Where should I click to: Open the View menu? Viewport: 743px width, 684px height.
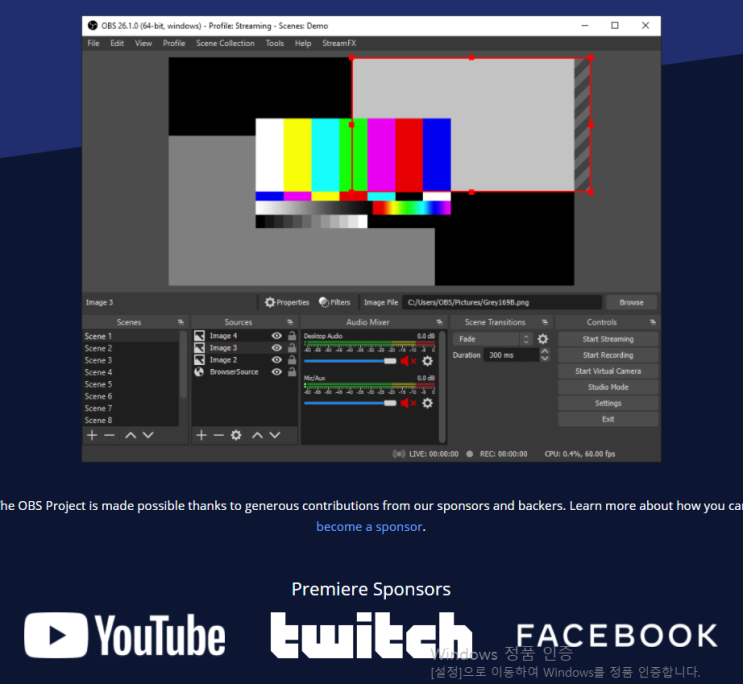coord(144,43)
